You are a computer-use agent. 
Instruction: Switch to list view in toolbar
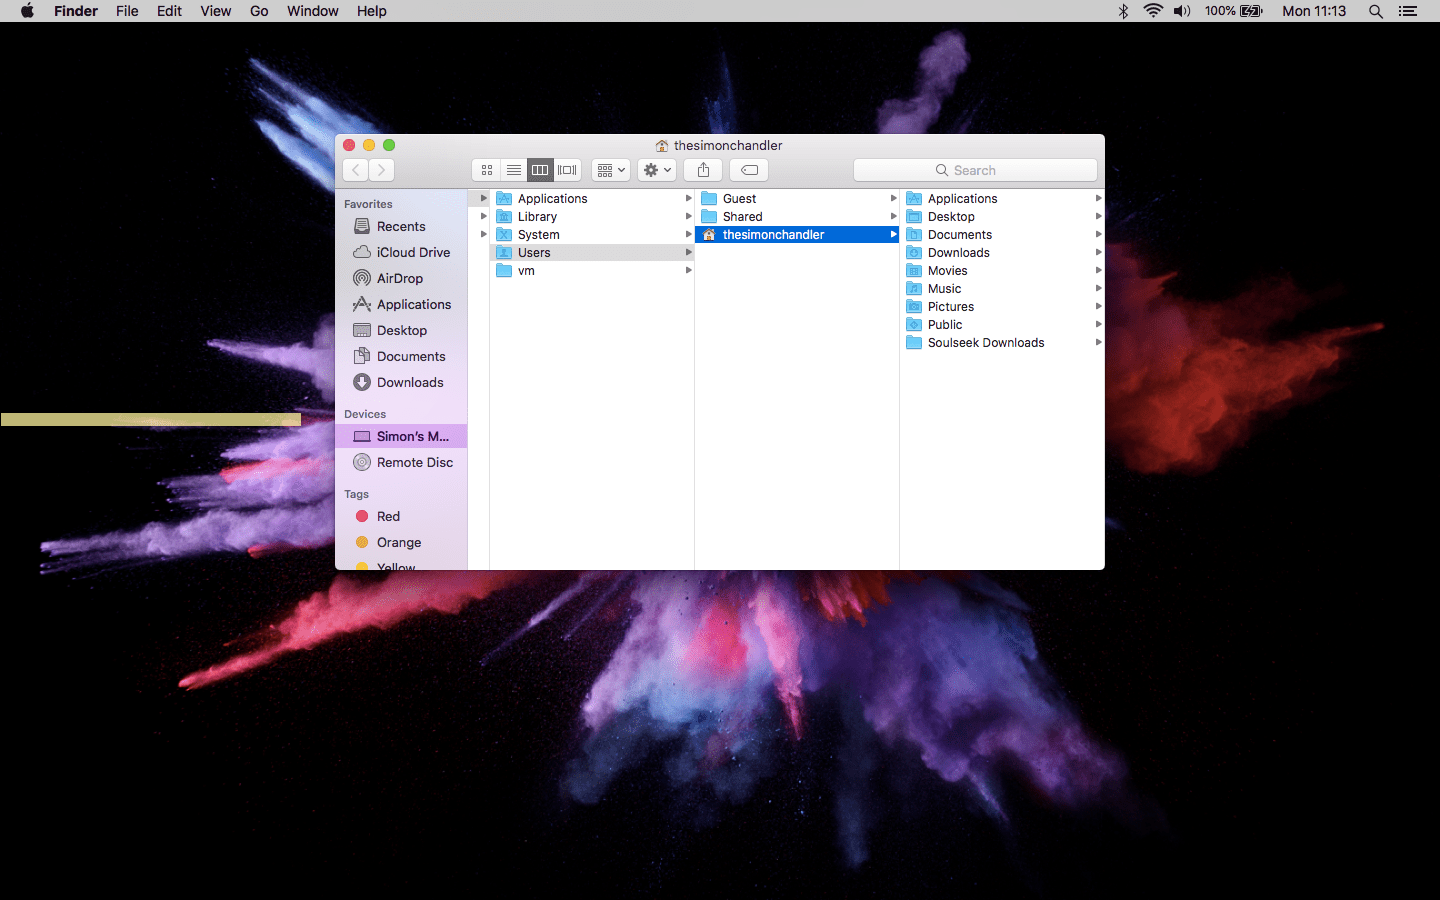[x=513, y=170]
